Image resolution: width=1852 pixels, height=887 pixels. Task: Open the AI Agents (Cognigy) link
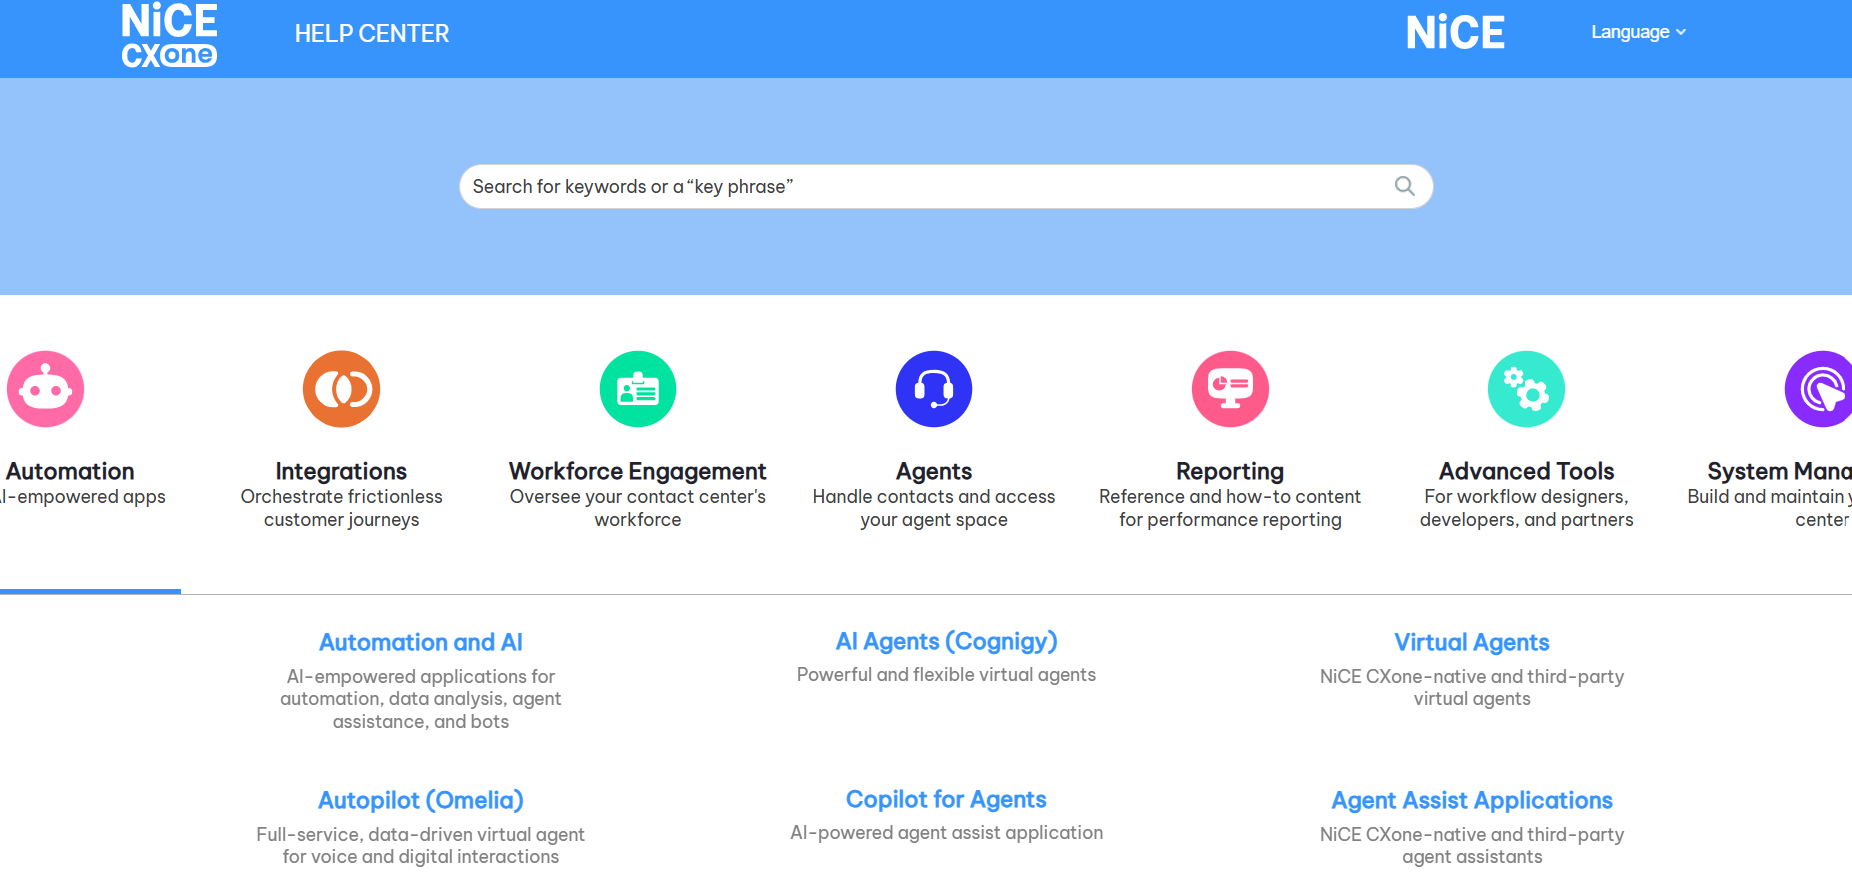point(946,641)
